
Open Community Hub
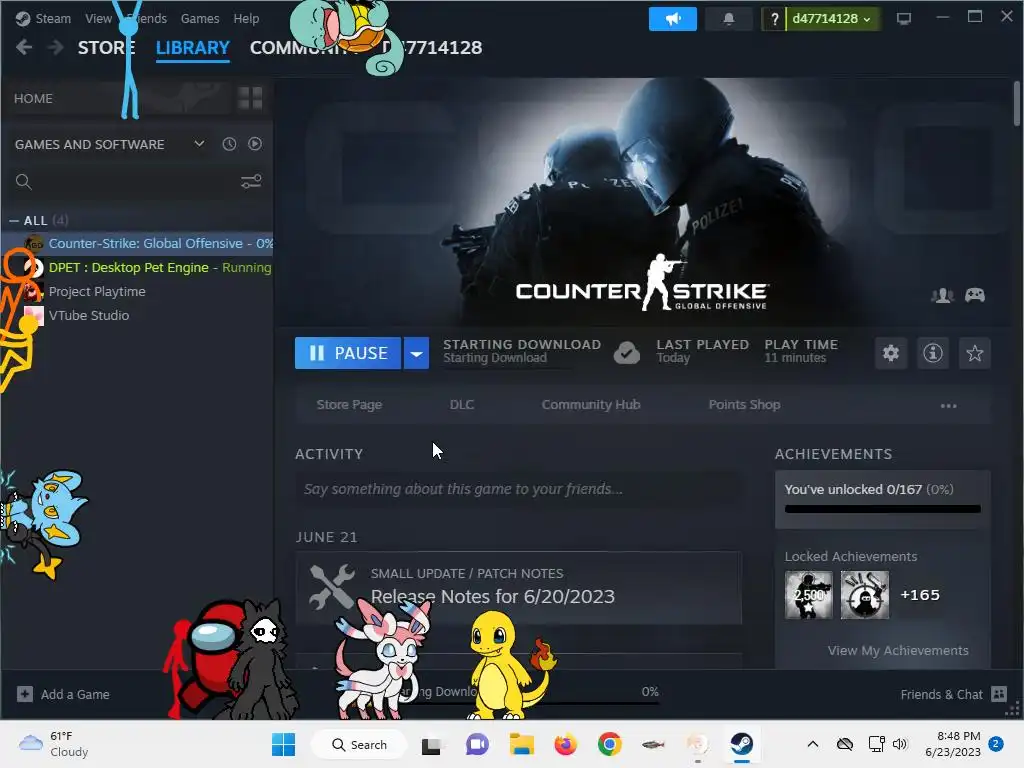point(590,405)
